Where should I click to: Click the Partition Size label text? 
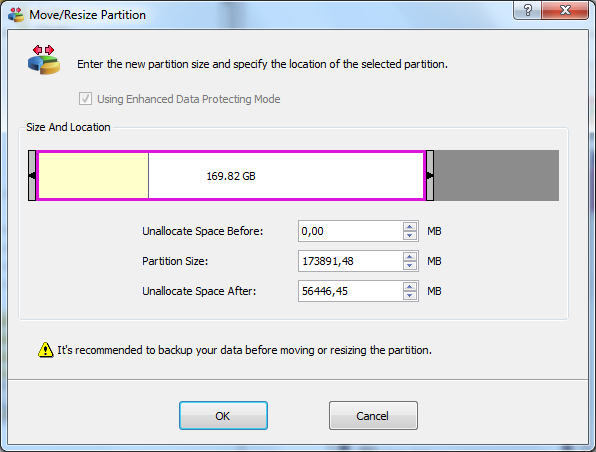[175, 261]
